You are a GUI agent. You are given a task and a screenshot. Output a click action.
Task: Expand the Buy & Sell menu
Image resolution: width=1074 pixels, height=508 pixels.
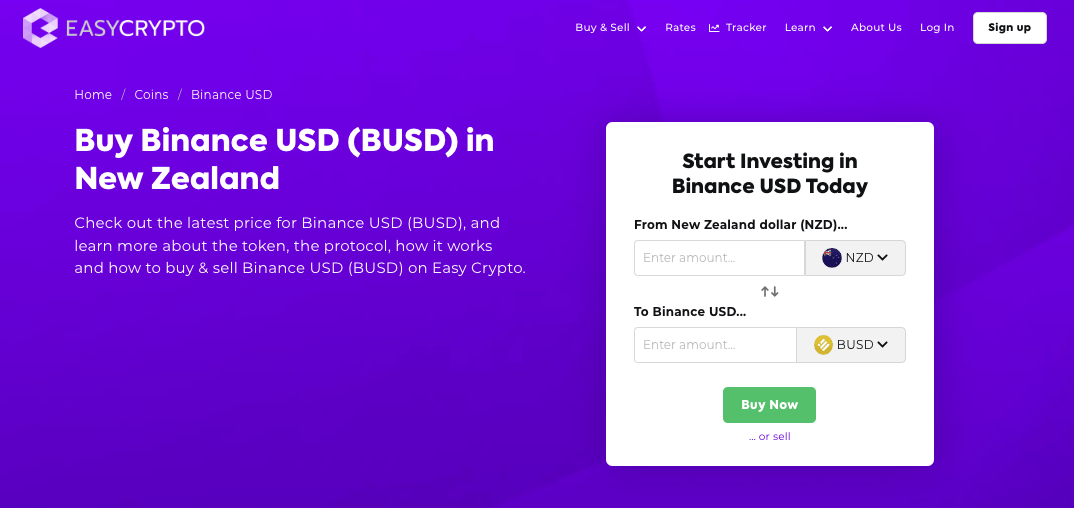610,28
